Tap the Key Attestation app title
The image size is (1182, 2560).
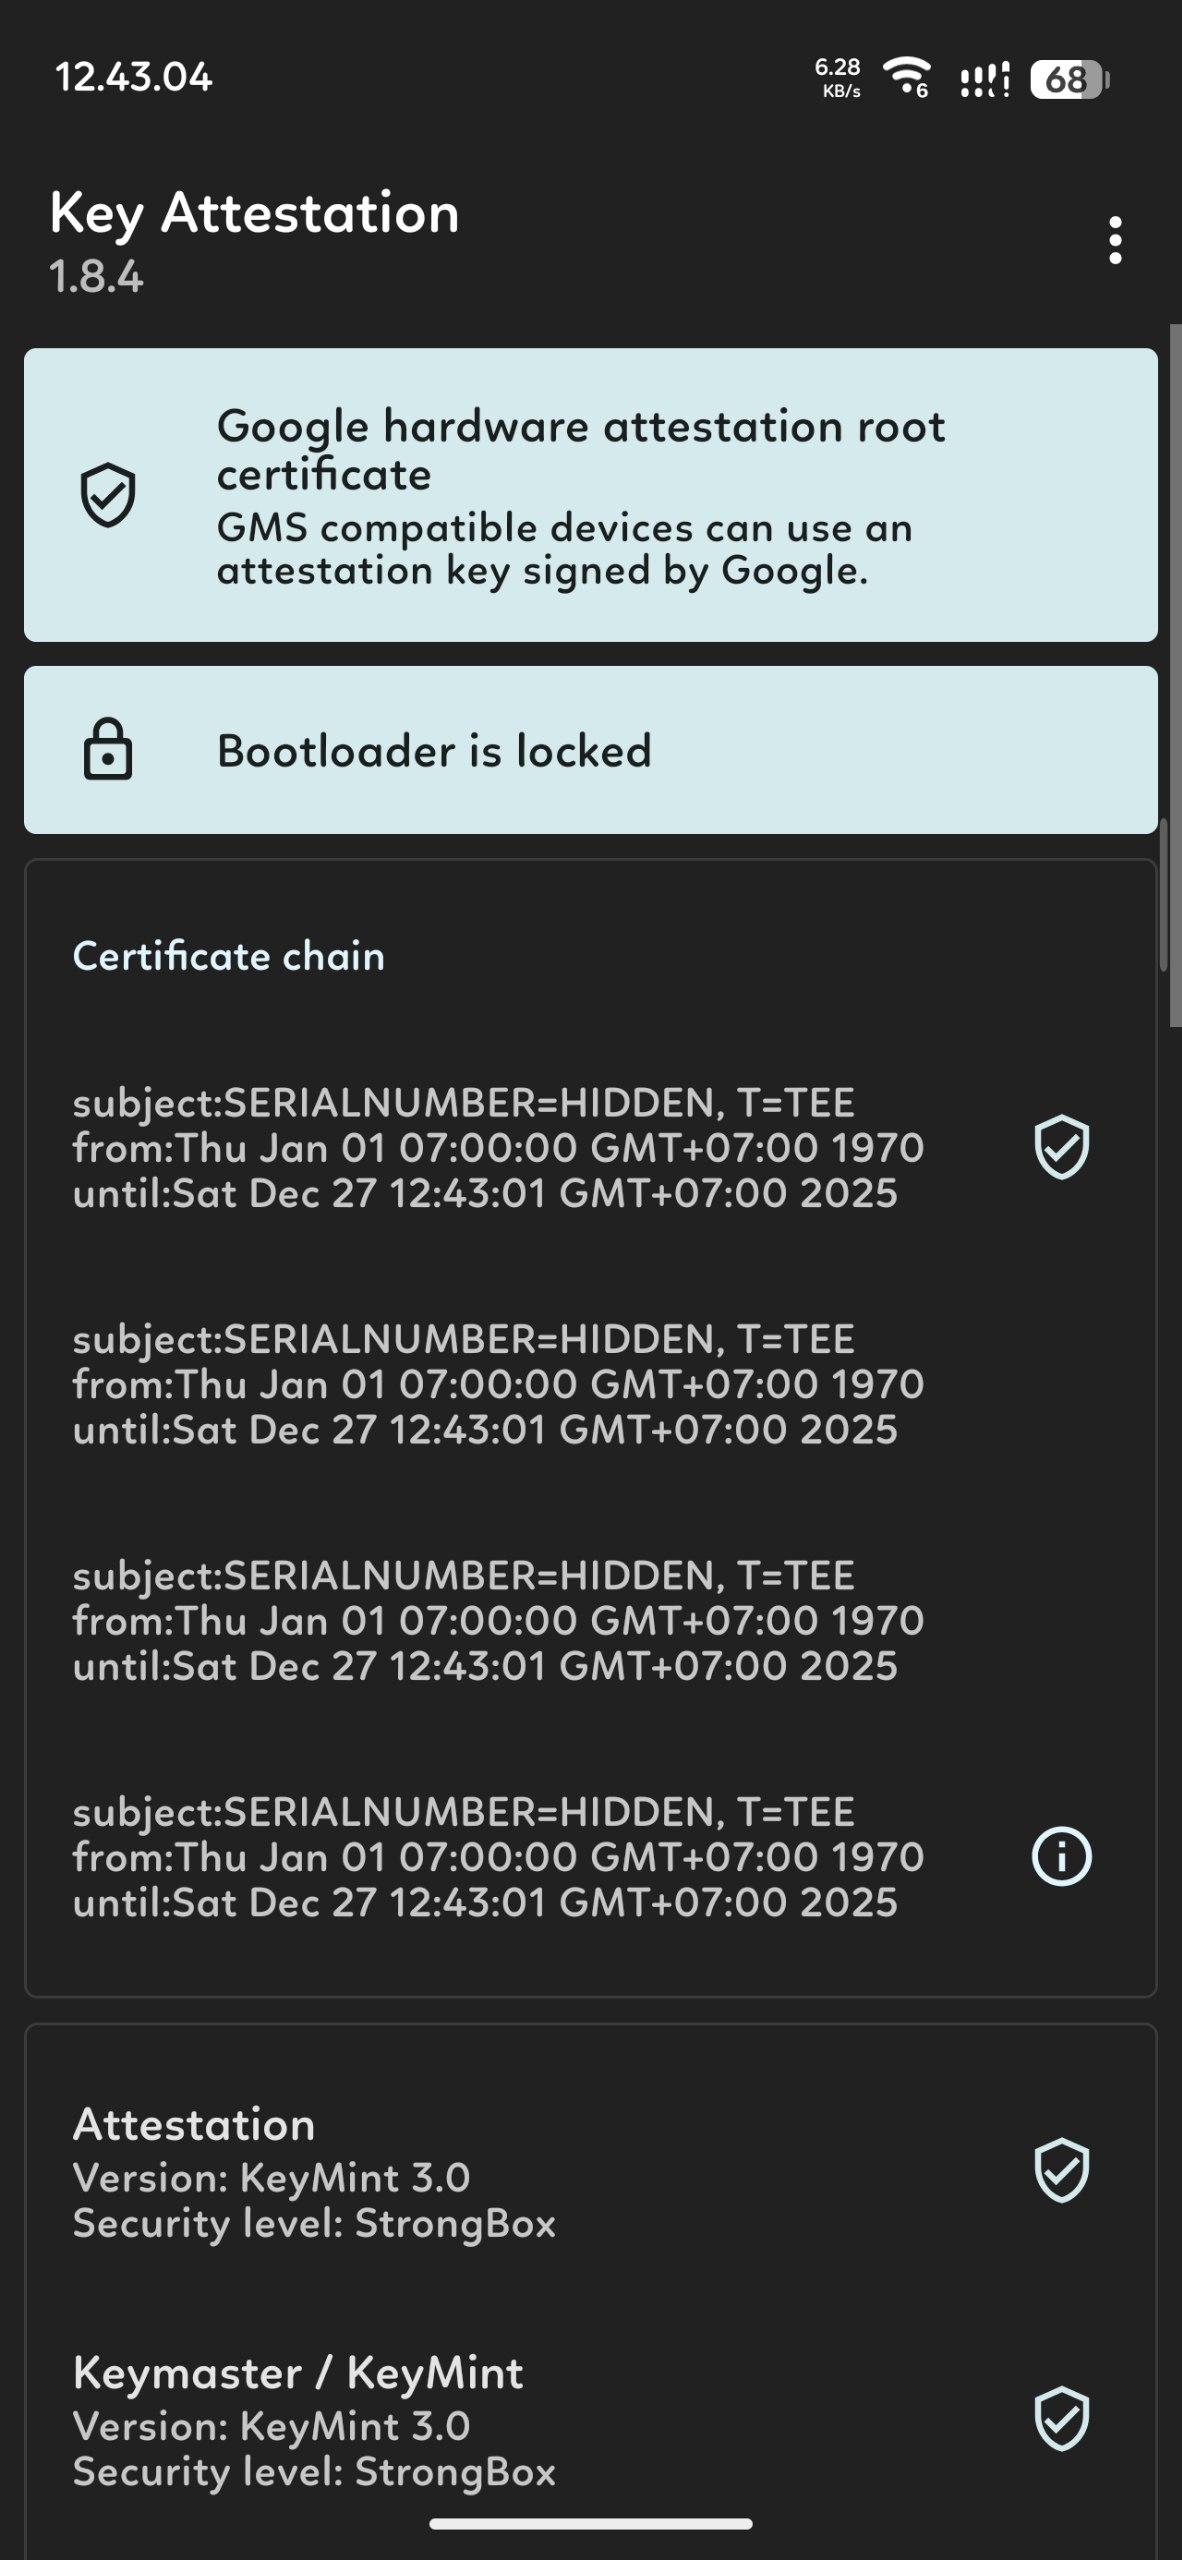(254, 213)
